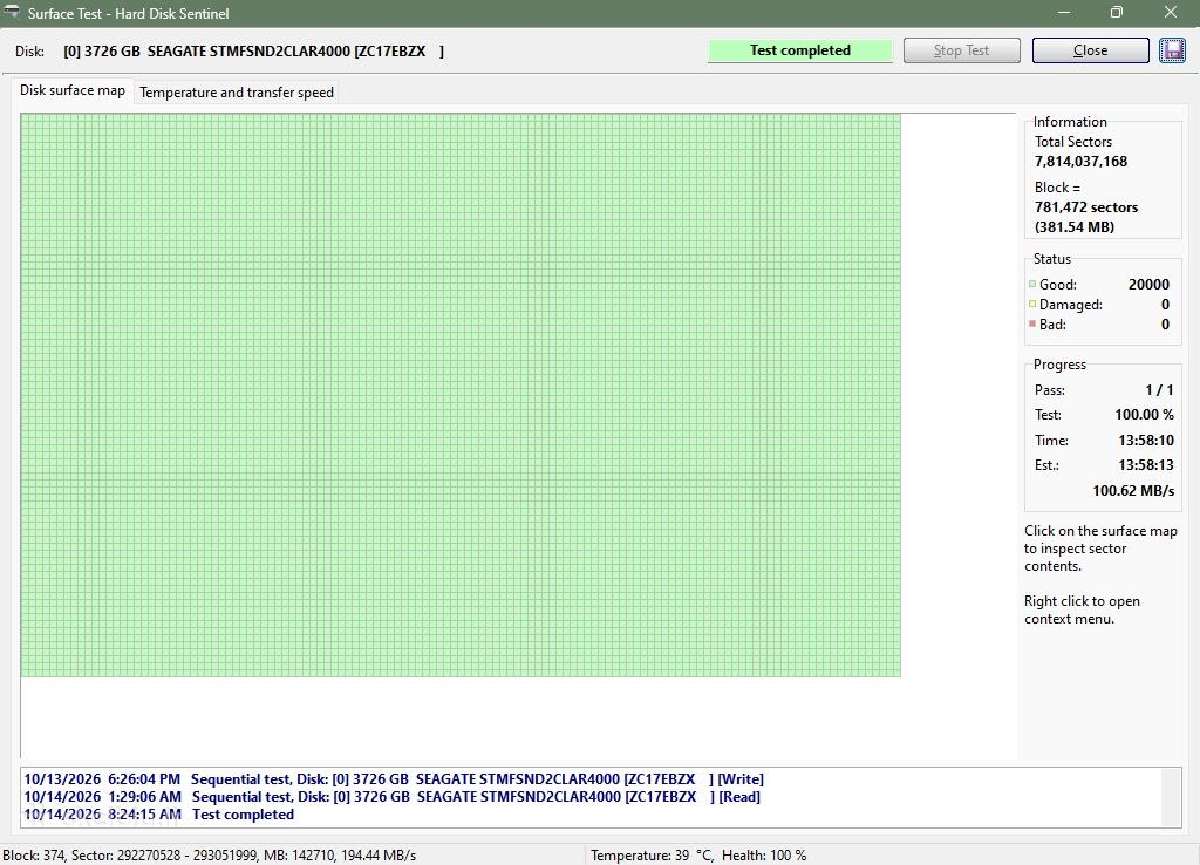Image resolution: width=1200 pixels, height=865 pixels.
Task: Switch to Temperature and transfer speed tab
Action: coord(237,92)
